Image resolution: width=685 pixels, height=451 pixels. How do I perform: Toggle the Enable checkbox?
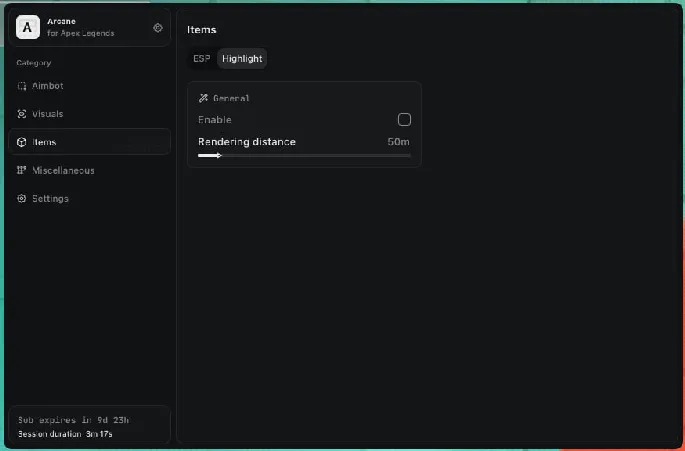404,120
